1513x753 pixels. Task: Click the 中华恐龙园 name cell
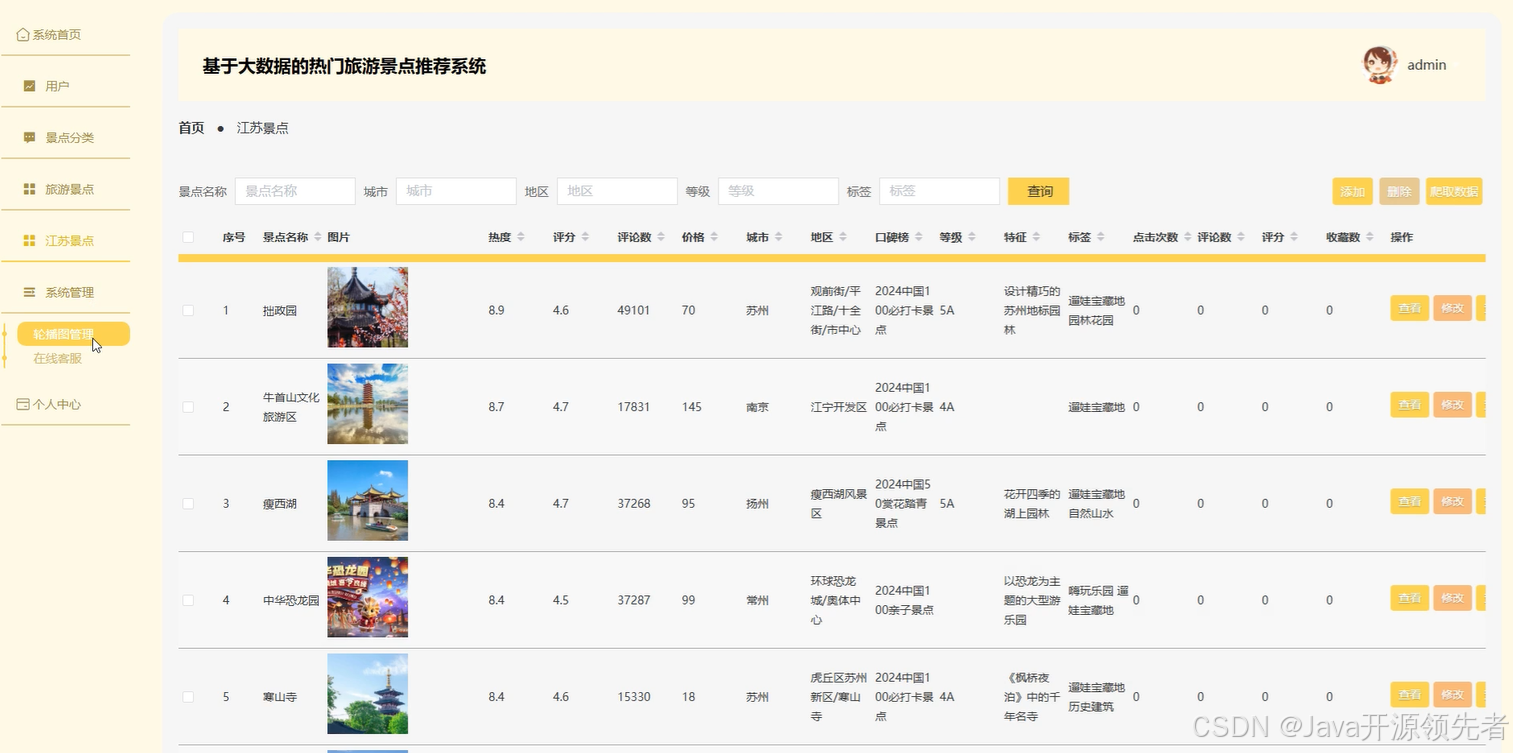point(291,601)
